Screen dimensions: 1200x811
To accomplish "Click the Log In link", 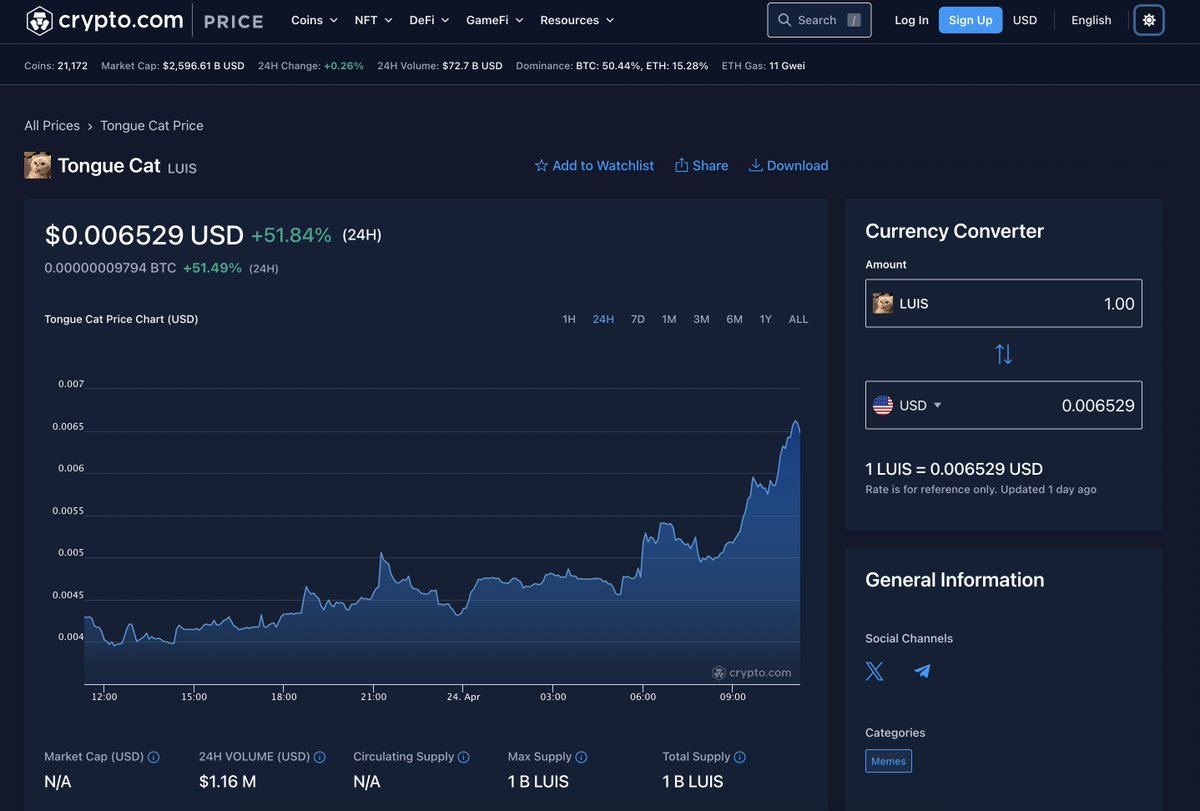I will point(911,20).
